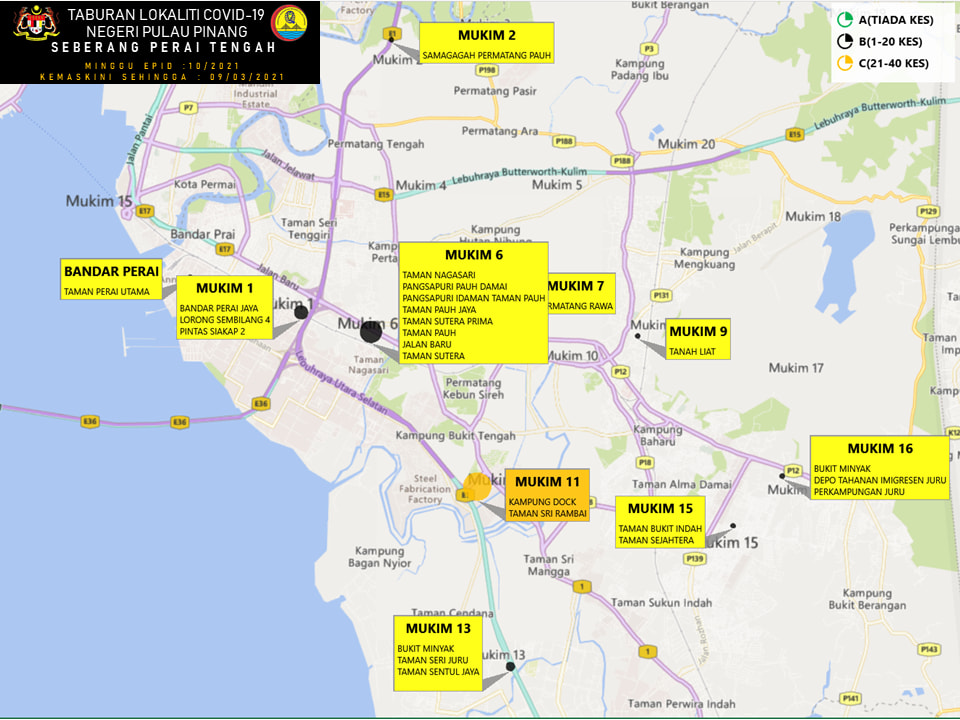Click the P143 road shield

tap(928, 650)
